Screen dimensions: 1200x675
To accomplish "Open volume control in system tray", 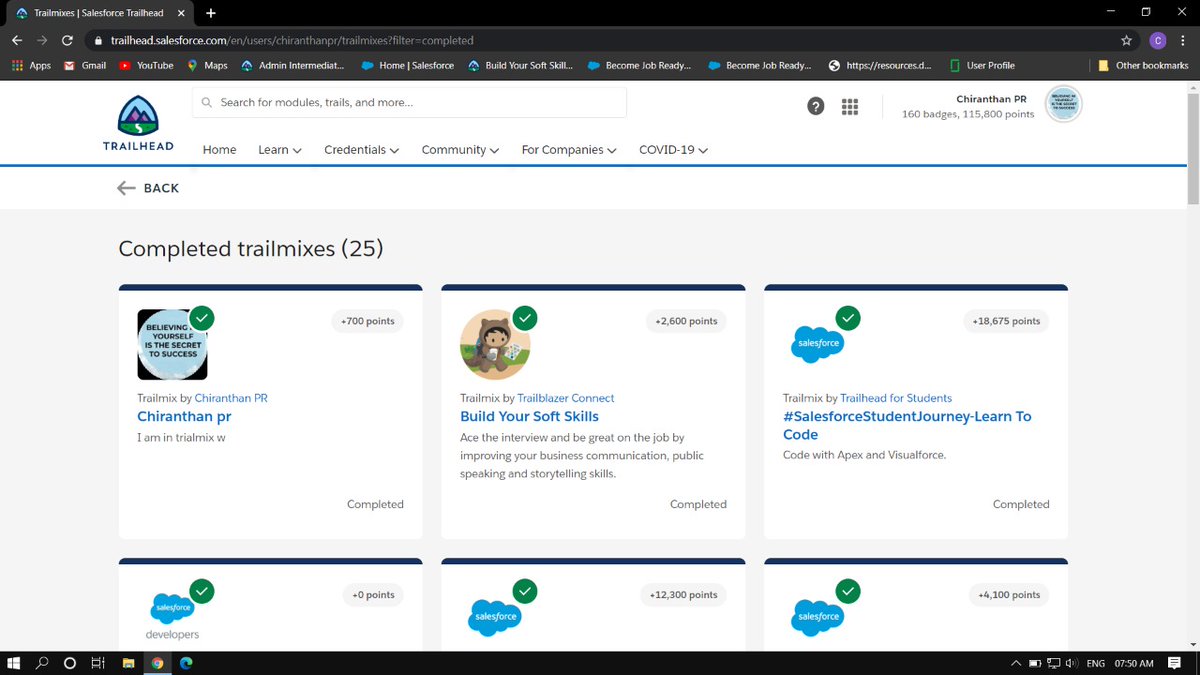I will [x=1071, y=663].
